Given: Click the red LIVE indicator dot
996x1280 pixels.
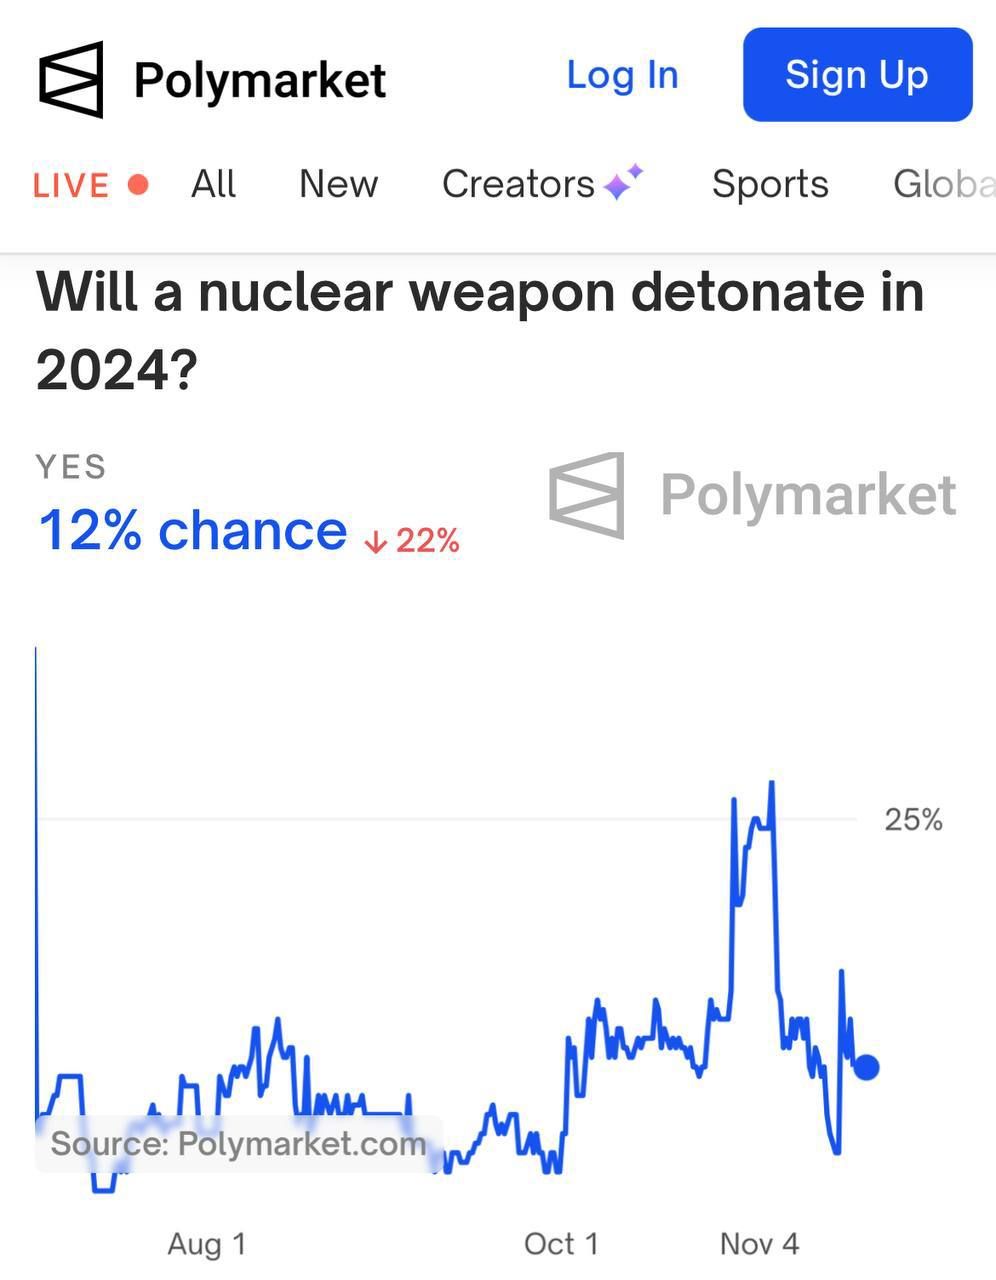Looking at the screenshot, I should click(139, 185).
